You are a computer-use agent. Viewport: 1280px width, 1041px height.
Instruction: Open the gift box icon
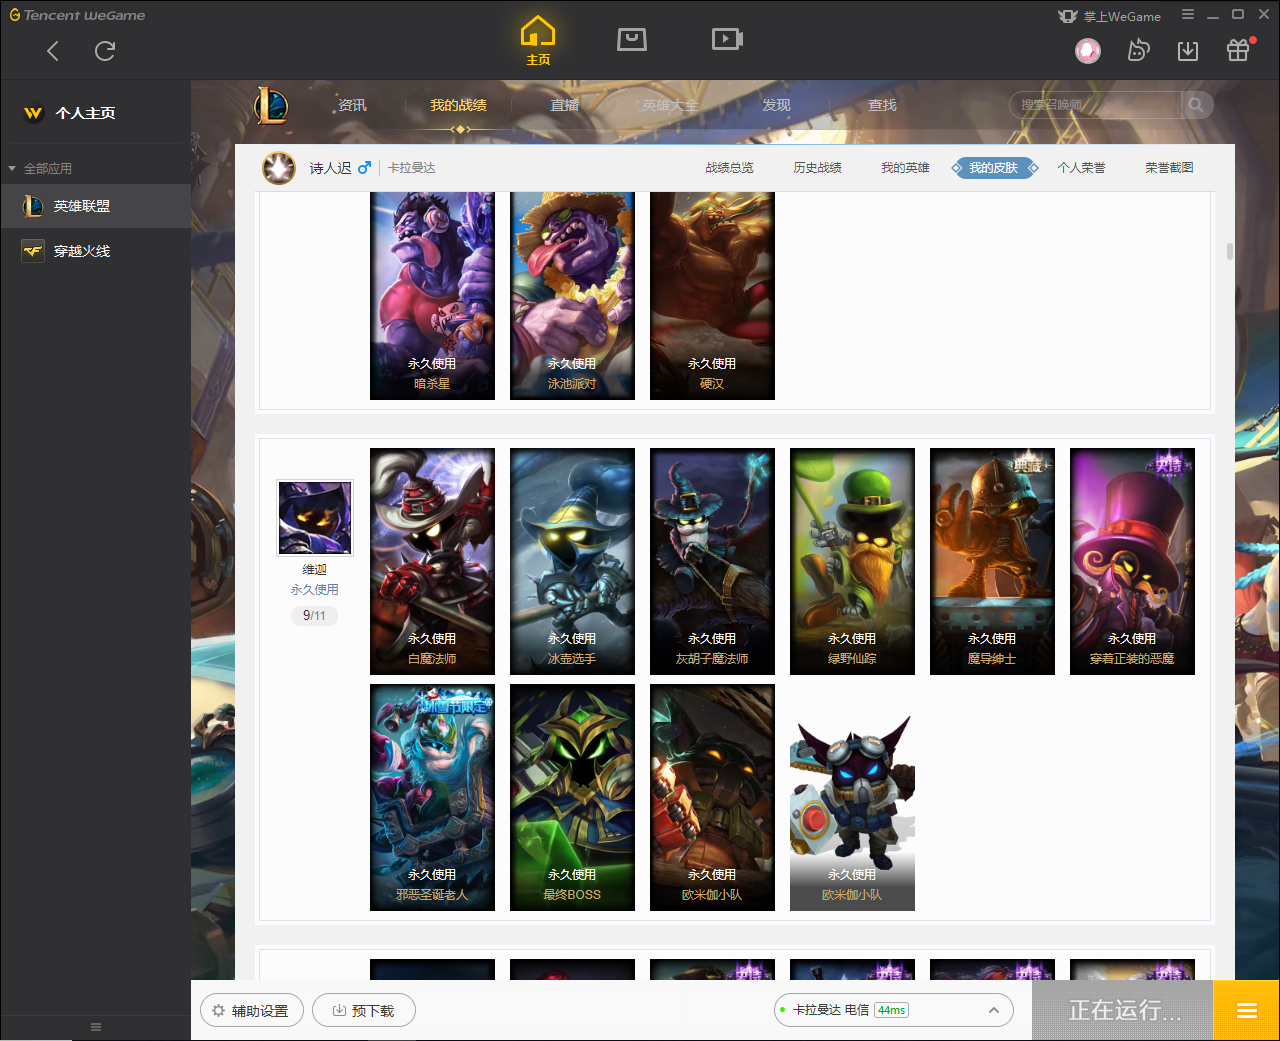pos(1238,50)
